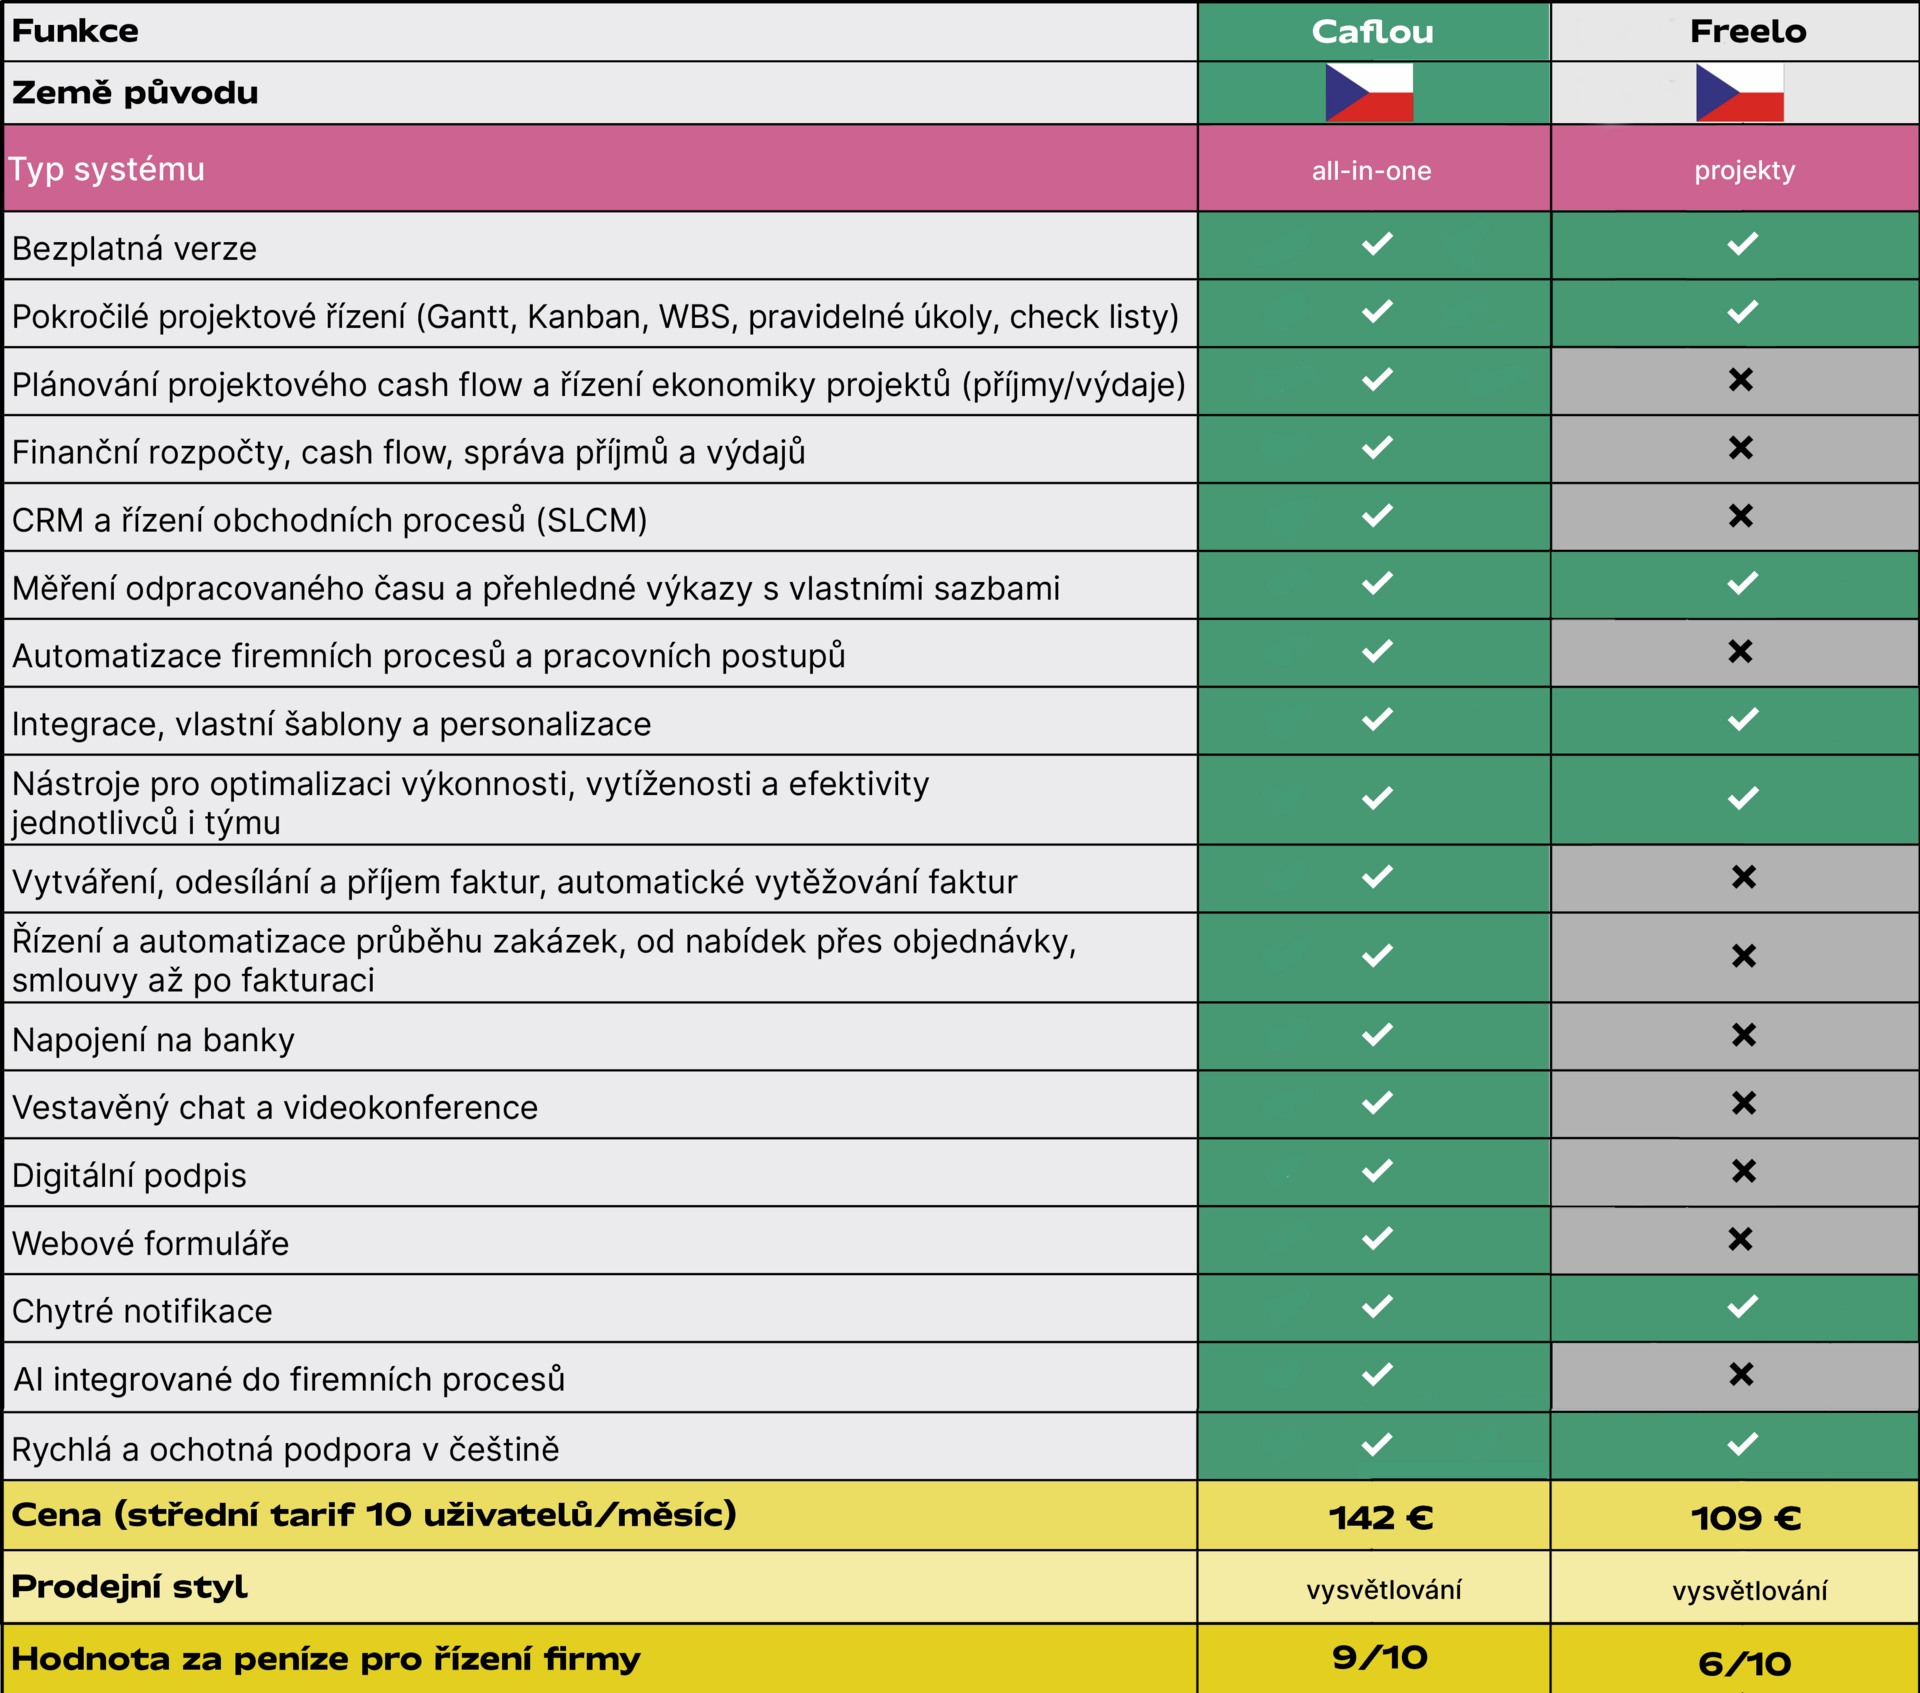Select the Caflou column header
The height and width of the screenshot is (1693, 1920).
[1372, 32]
